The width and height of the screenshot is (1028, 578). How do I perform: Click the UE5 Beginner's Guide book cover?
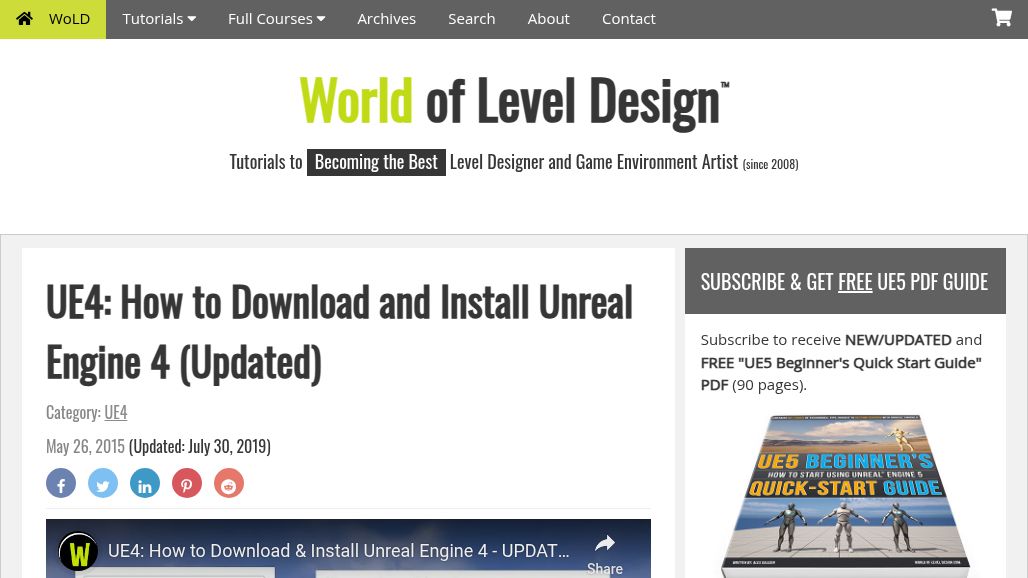(x=844, y=496)
